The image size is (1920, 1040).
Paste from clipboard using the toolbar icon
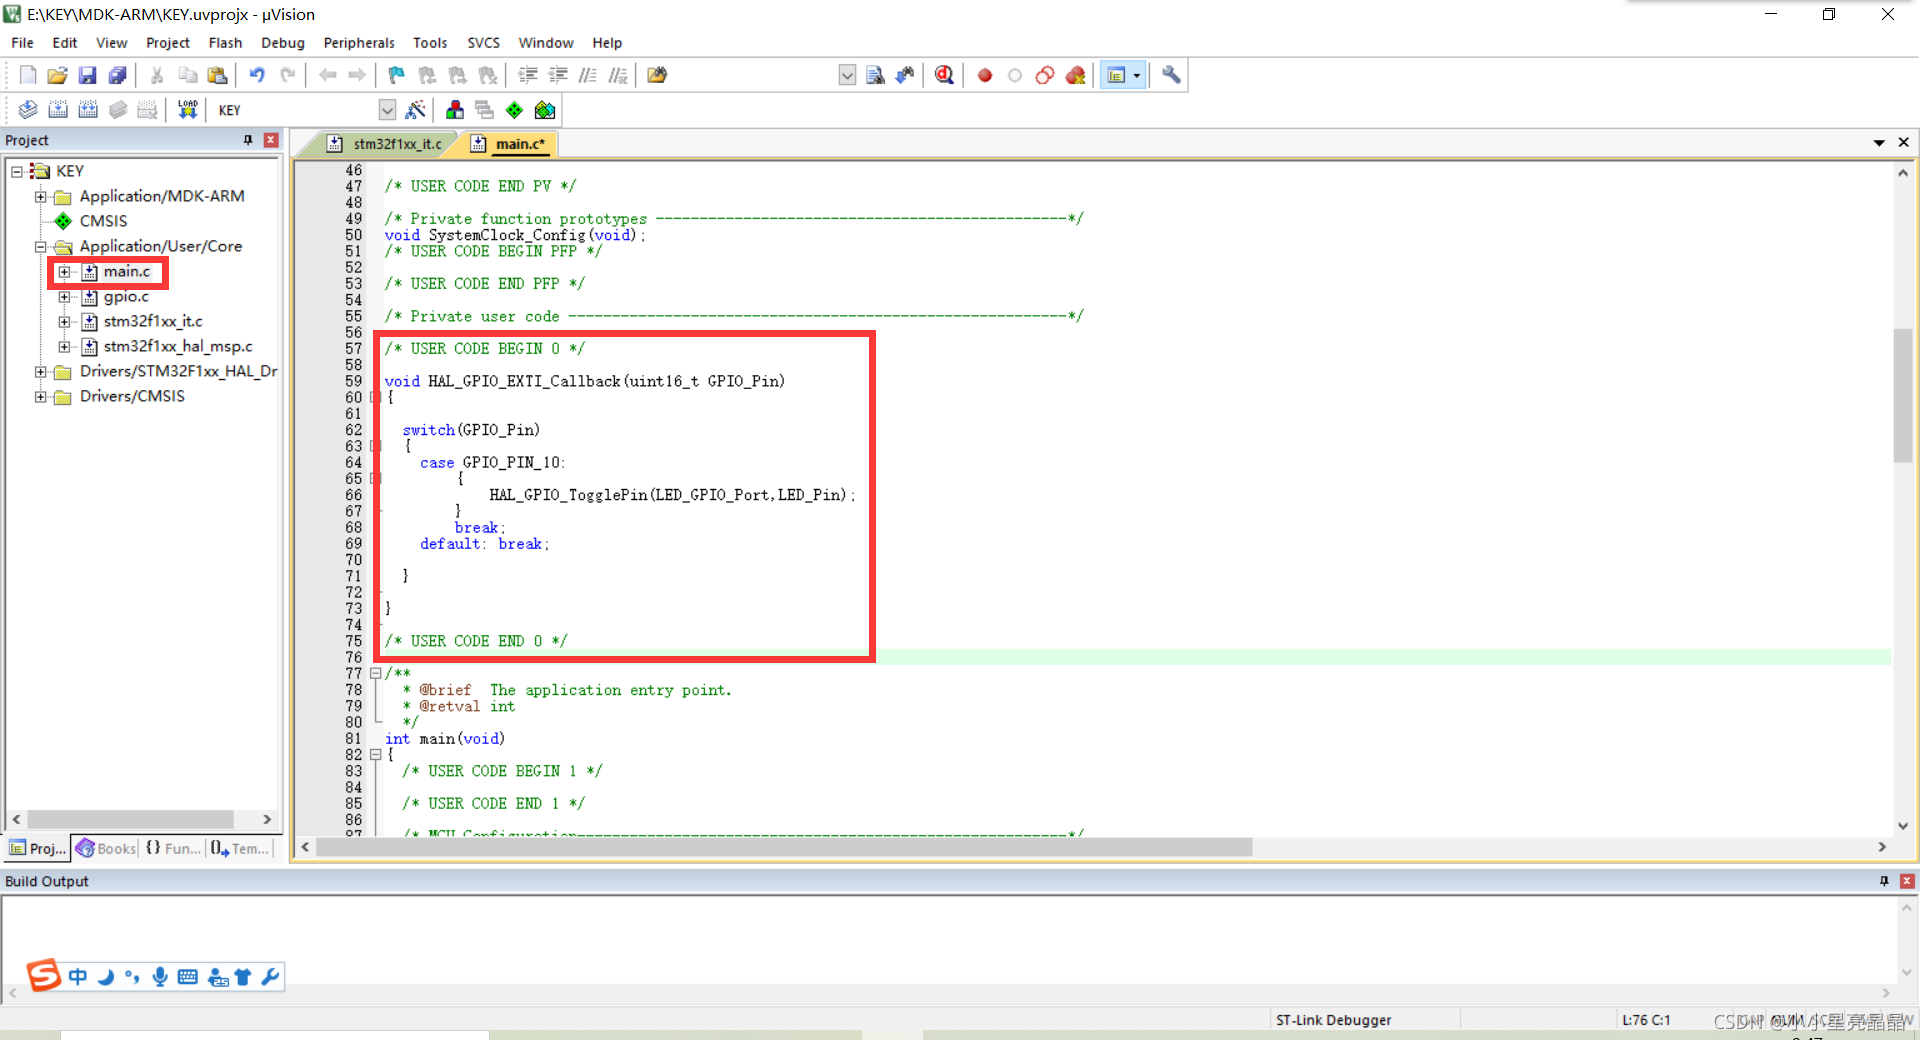point(217,75)
